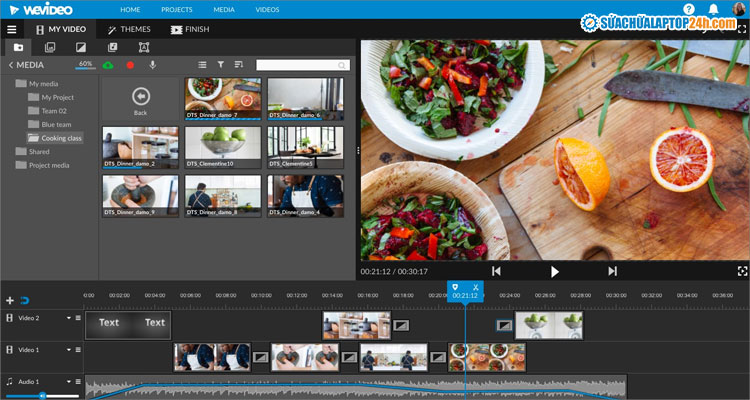Expand the Audio 1 track dropdown arrow
Image resolution: width=750 pixels, height=400 pixels.
(x=68, y=382)
